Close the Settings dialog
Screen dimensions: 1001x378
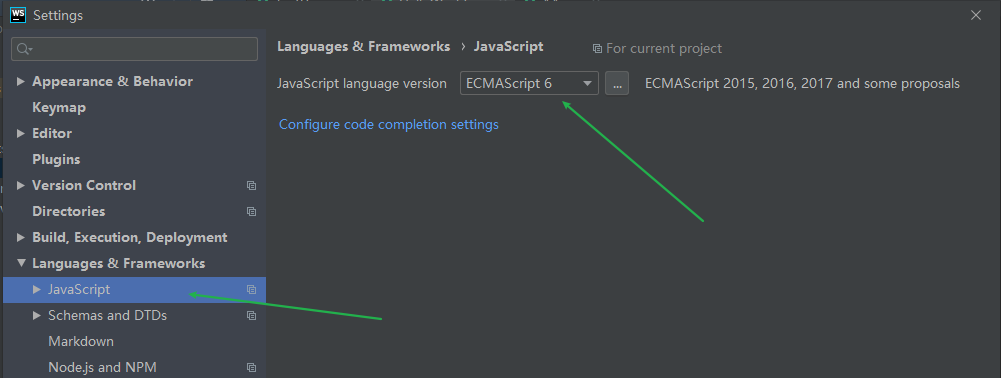click(975, 15)
